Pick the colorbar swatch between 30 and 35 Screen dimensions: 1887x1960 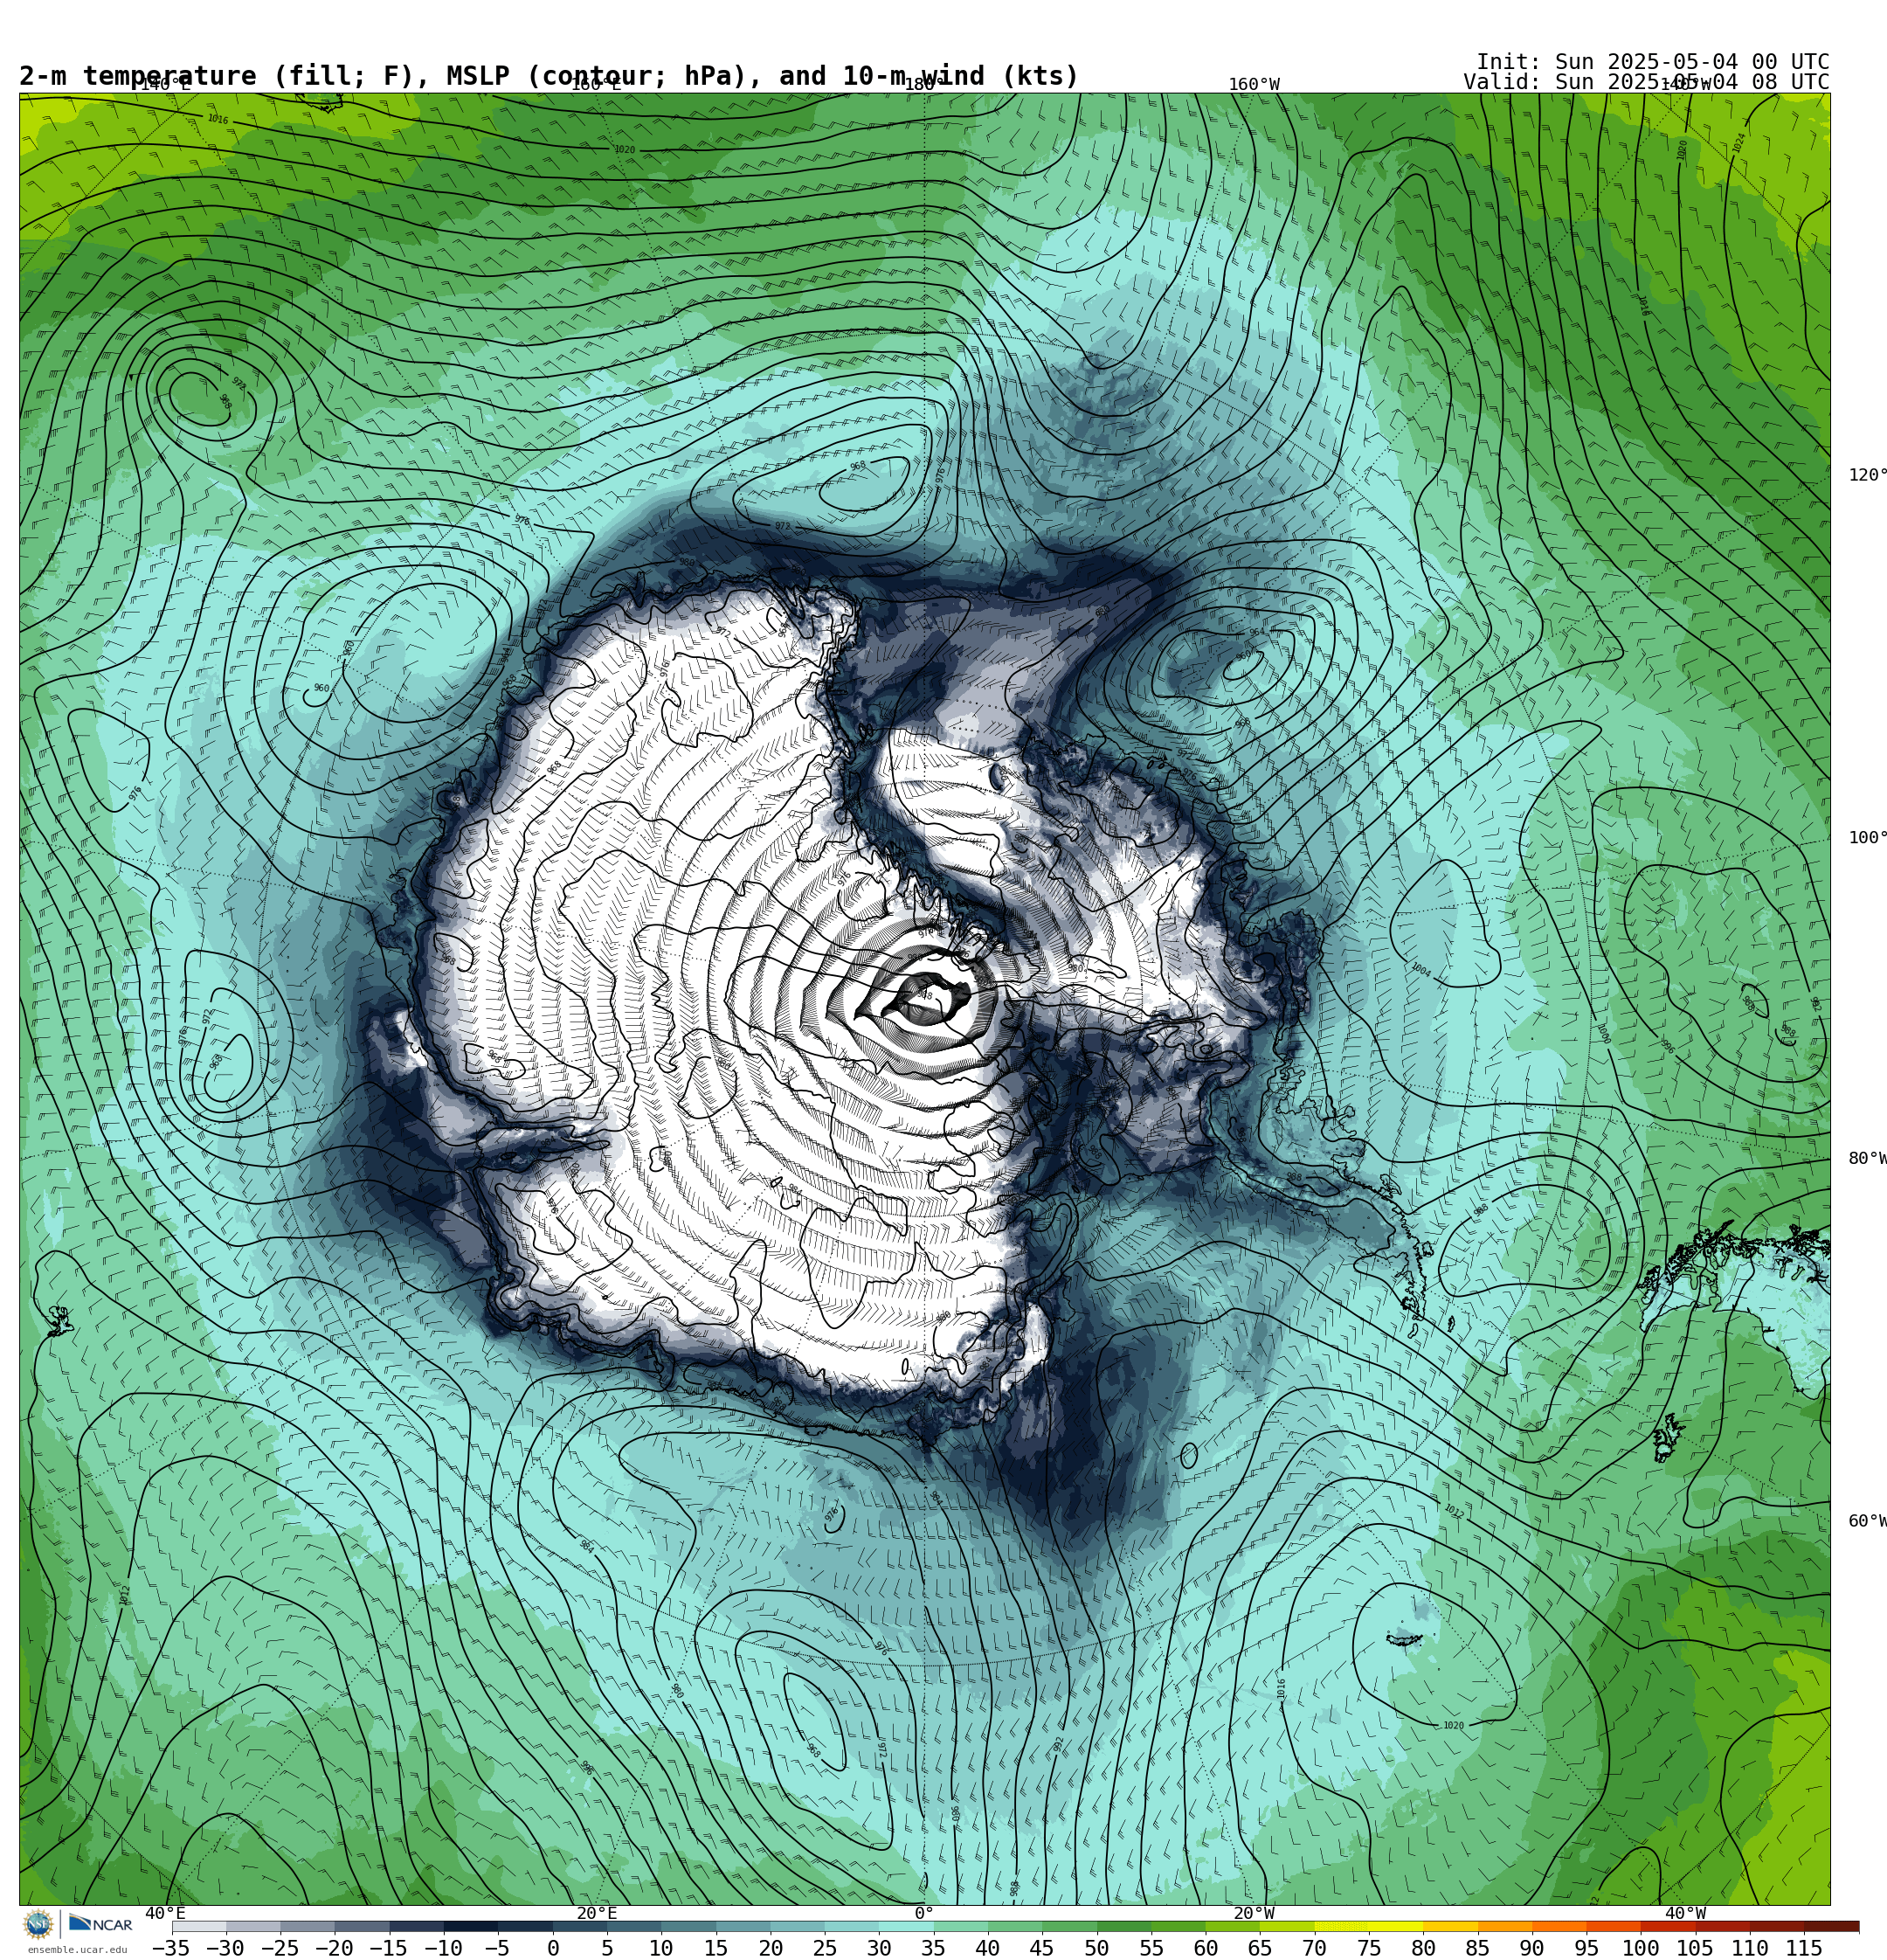[905, 1926]
